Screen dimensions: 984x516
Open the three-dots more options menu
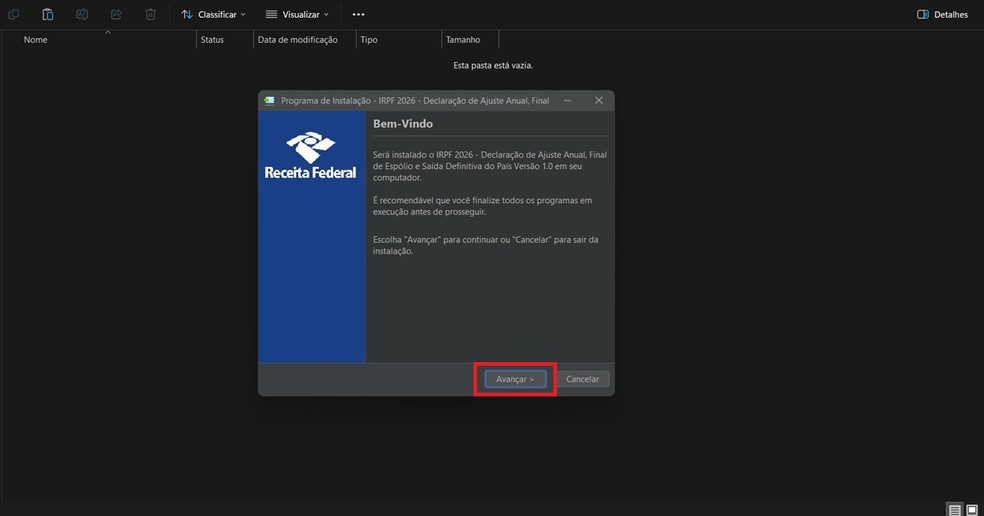click(x=358, y=15)
